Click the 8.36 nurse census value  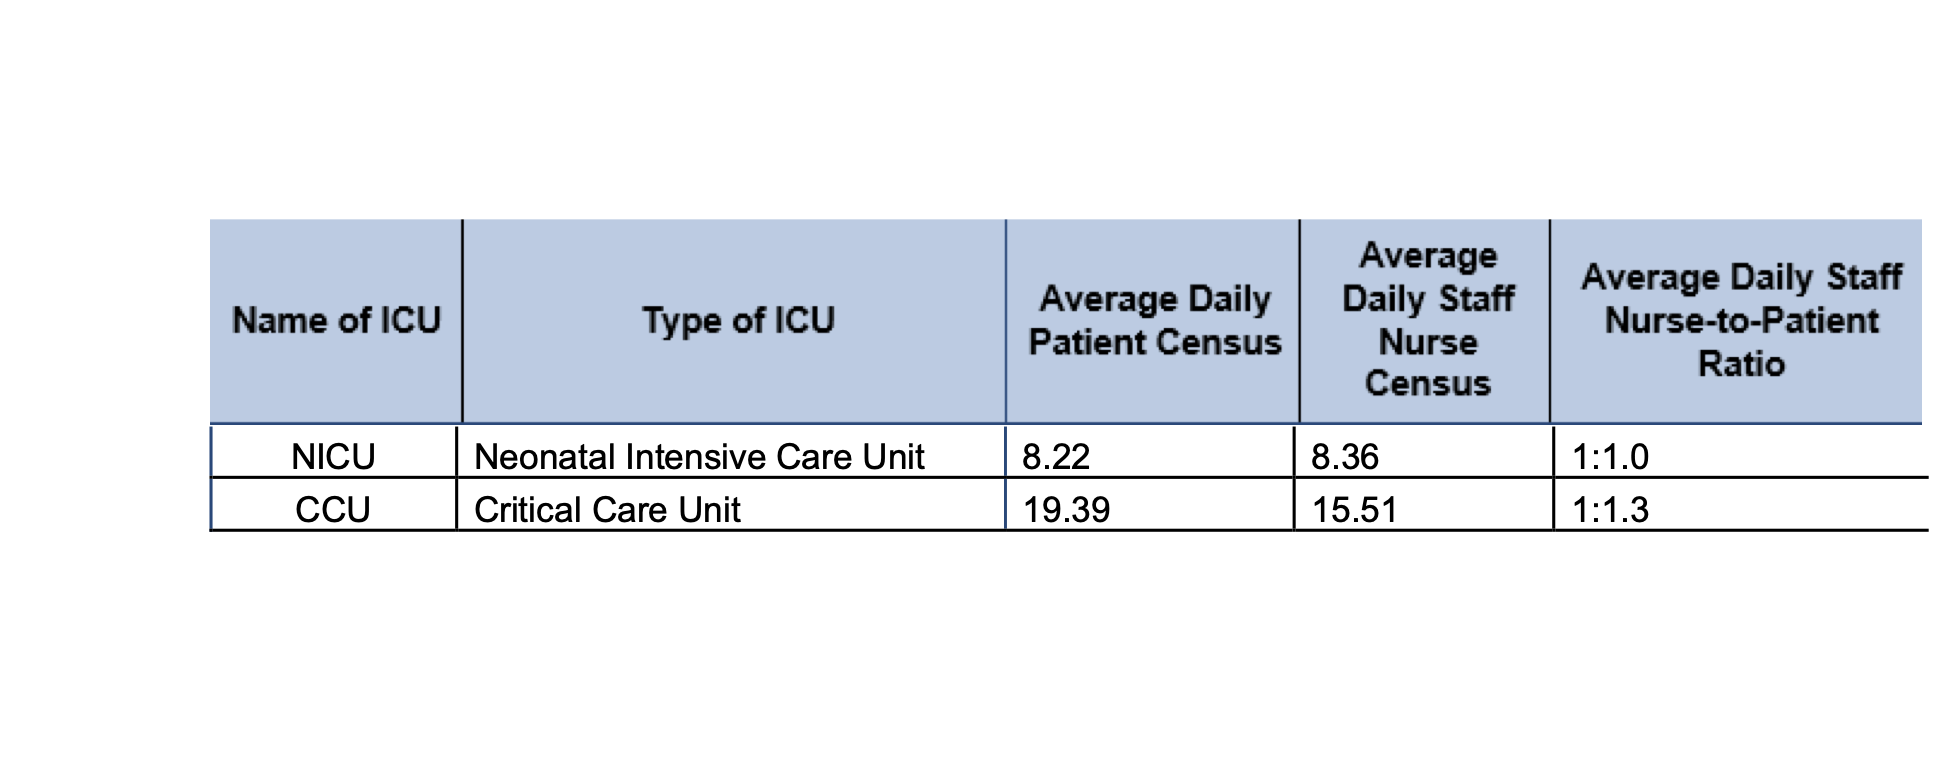(x=1345, y=457)
